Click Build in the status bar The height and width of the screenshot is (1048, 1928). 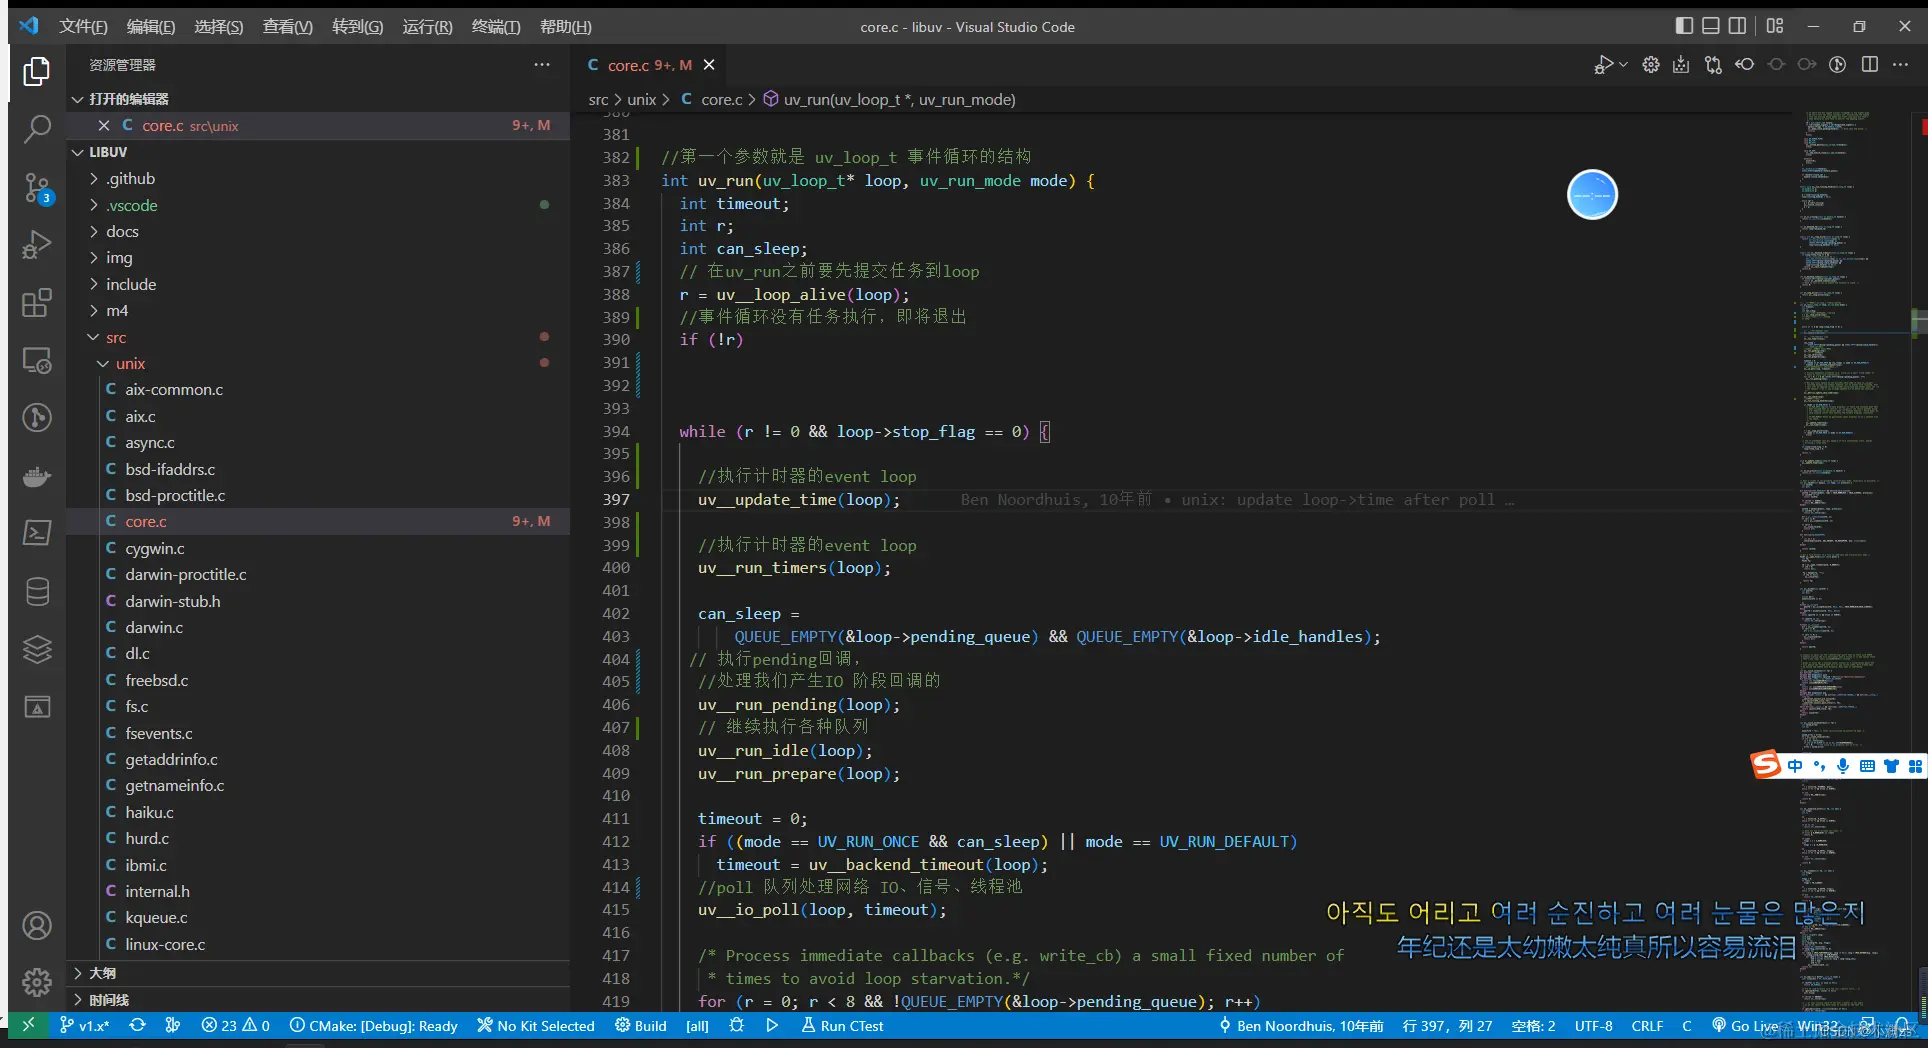coord(641,1026)
